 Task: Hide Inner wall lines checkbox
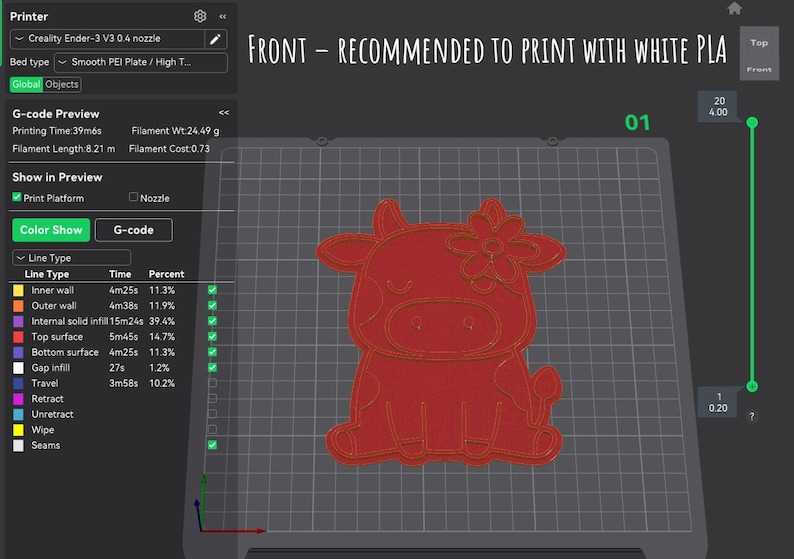[x=212, y=290]
